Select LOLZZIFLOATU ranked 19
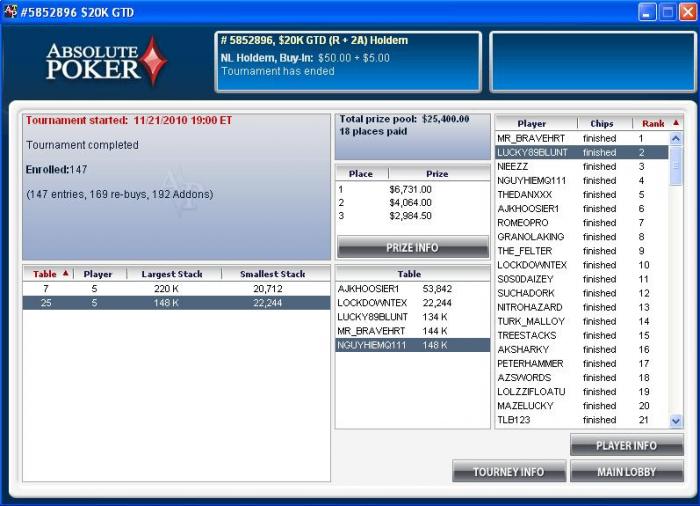 coord(582,392)
